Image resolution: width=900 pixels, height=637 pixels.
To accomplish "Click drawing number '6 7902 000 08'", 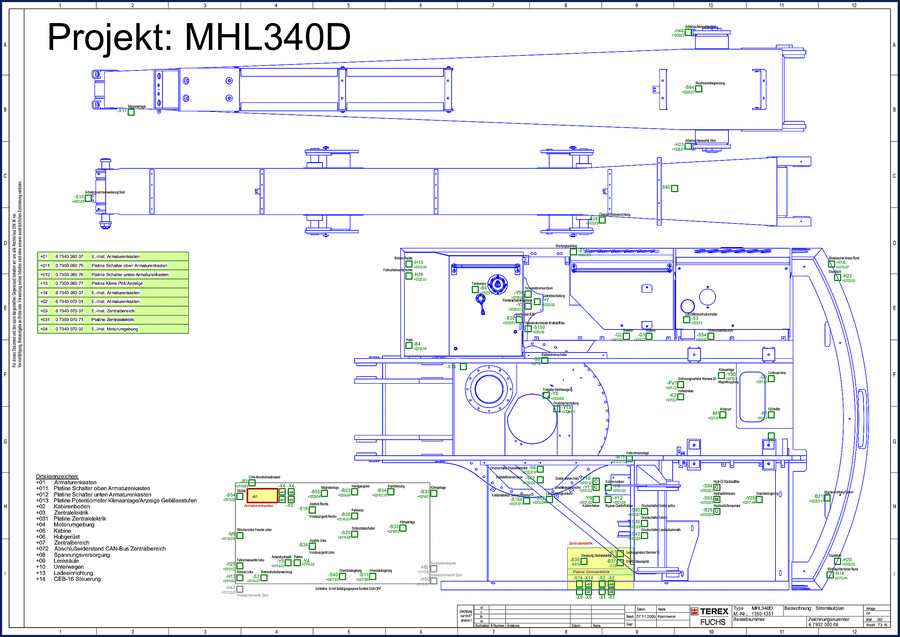I will pos(823,624).
